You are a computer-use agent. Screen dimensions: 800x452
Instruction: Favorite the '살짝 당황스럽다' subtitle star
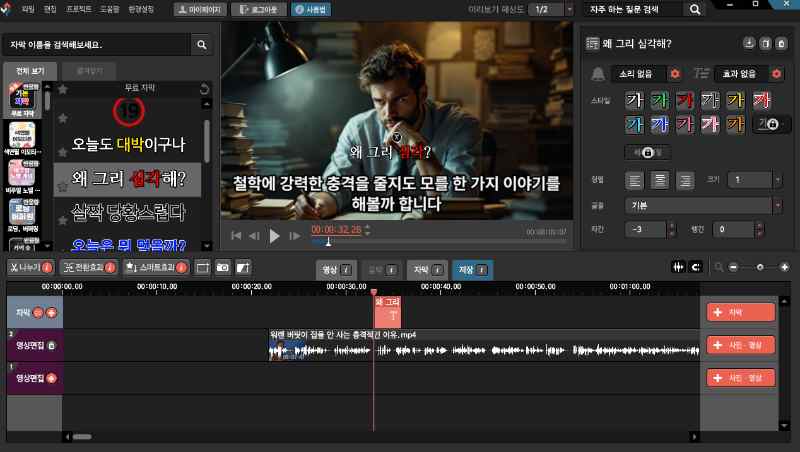(63, 220)
